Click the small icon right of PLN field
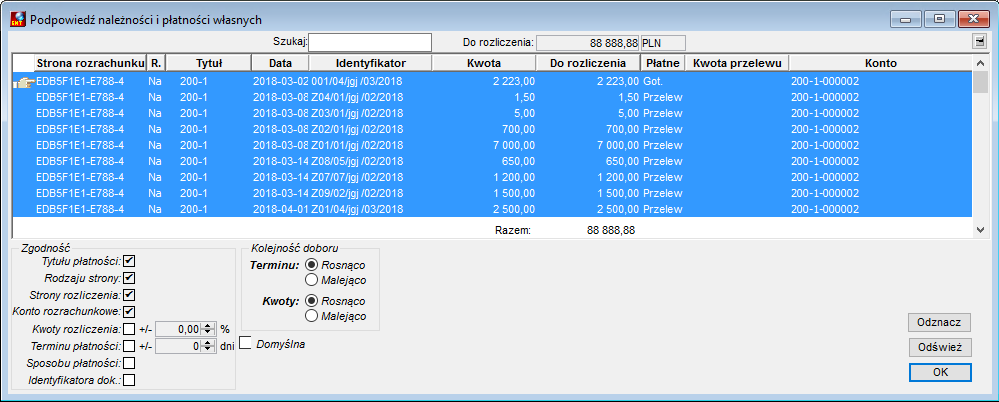The width and height of the screenshot is (999, 402). [x=979, y=41]
